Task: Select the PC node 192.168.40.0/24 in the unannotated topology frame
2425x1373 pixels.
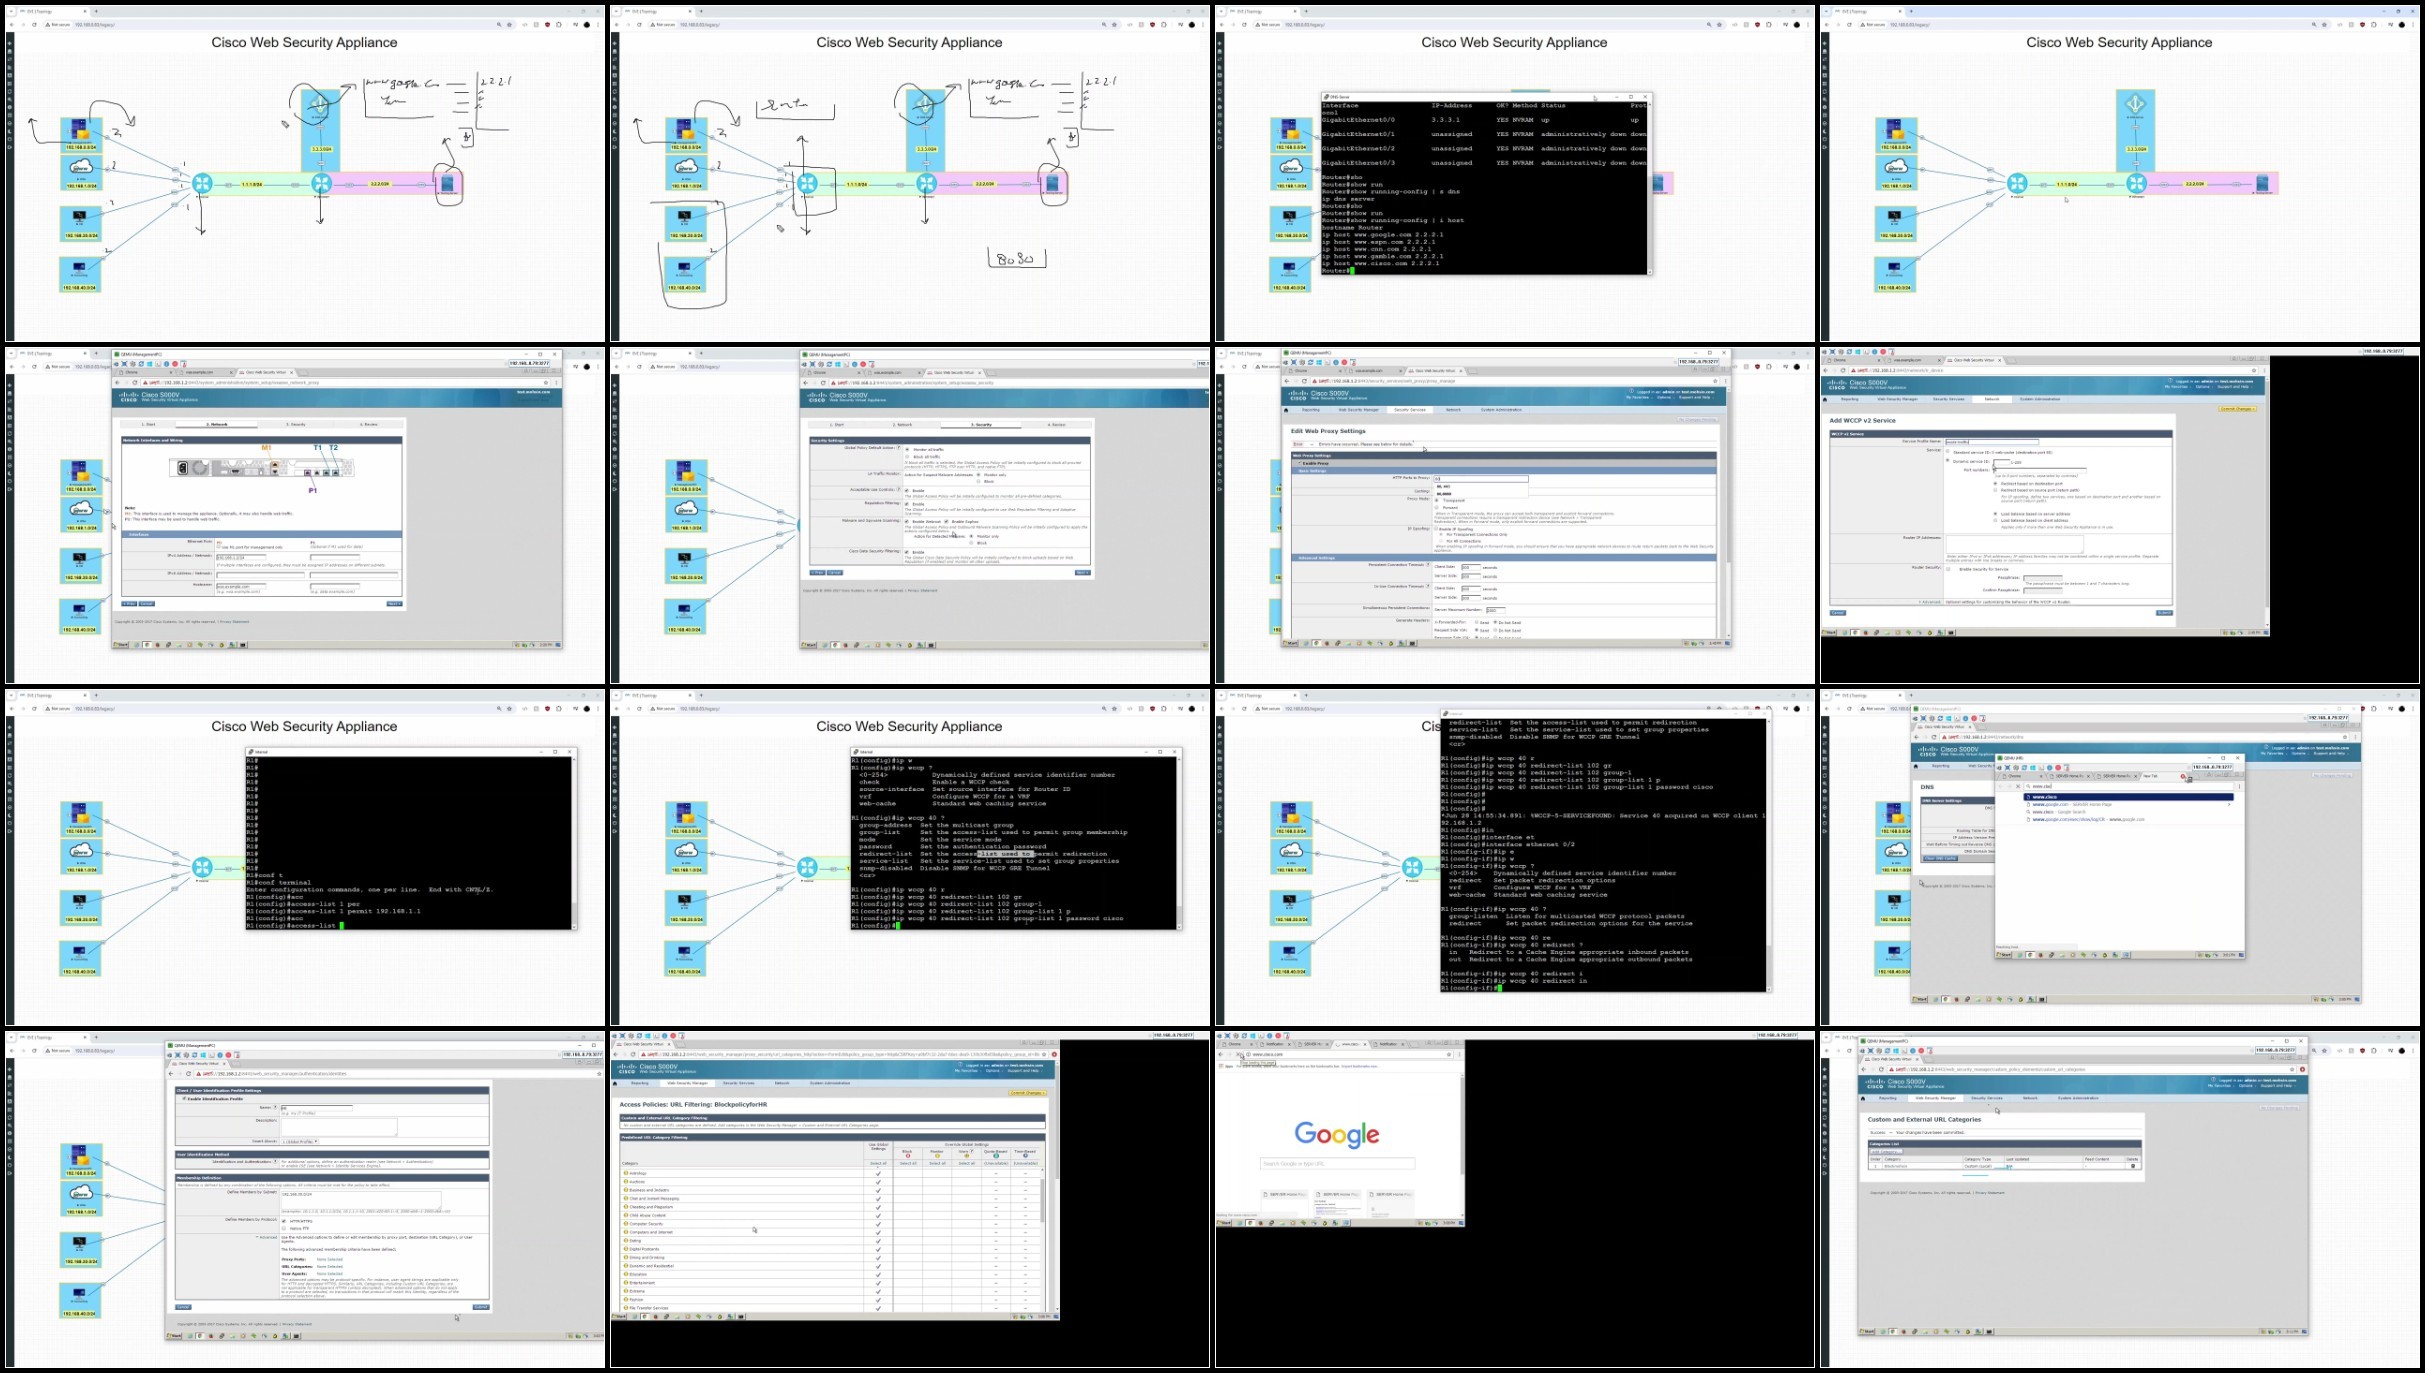Action: 1894,267
